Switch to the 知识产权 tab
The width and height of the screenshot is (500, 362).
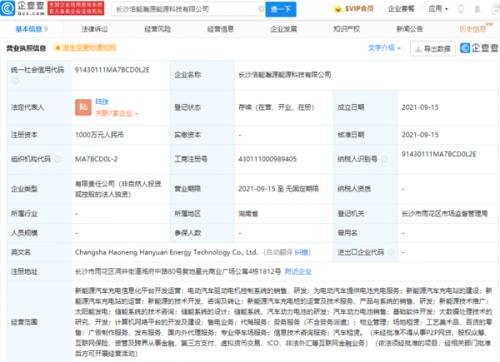click(347, 29)
